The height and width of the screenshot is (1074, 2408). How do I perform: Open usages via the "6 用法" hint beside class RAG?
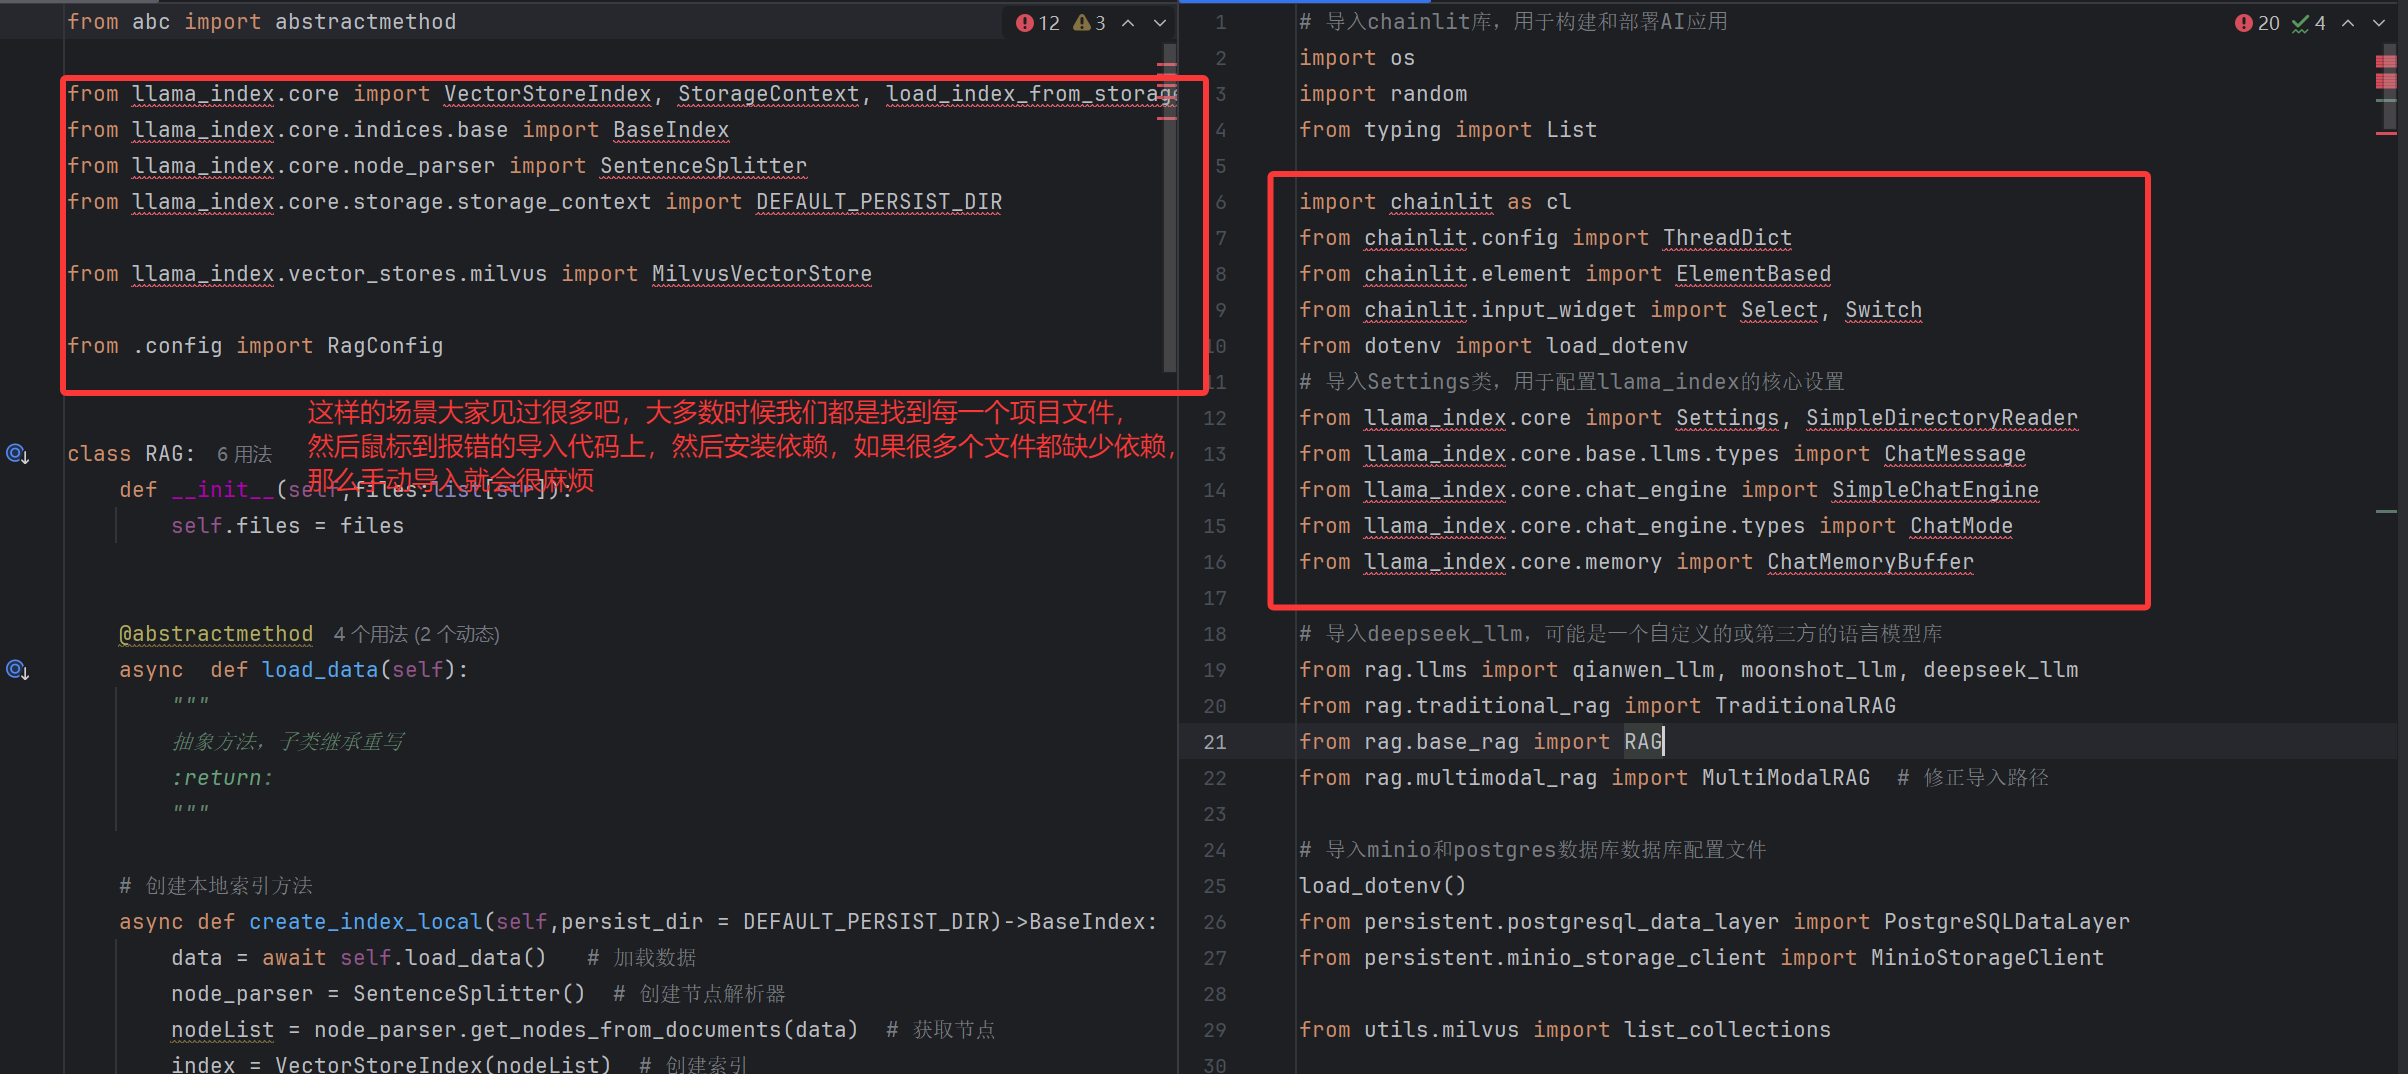coord(243,454)
